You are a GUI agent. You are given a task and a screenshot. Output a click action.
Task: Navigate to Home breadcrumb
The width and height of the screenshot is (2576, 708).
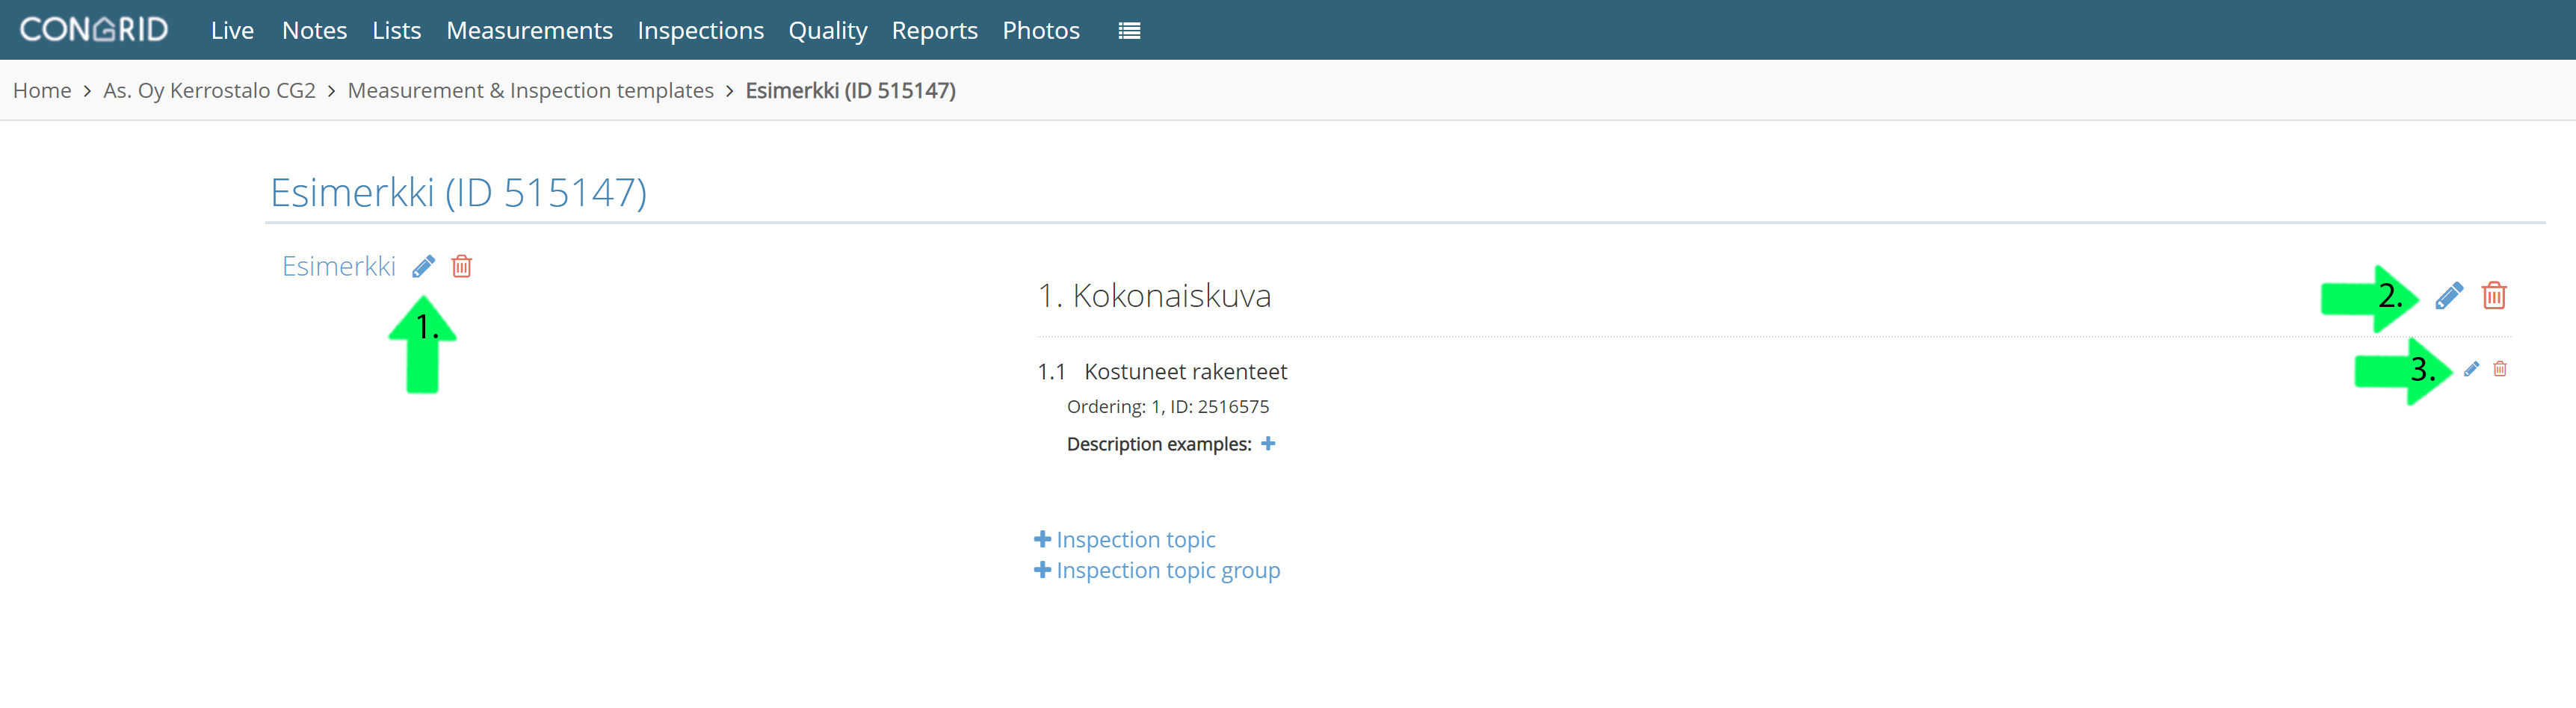click(x=42, y=90)
